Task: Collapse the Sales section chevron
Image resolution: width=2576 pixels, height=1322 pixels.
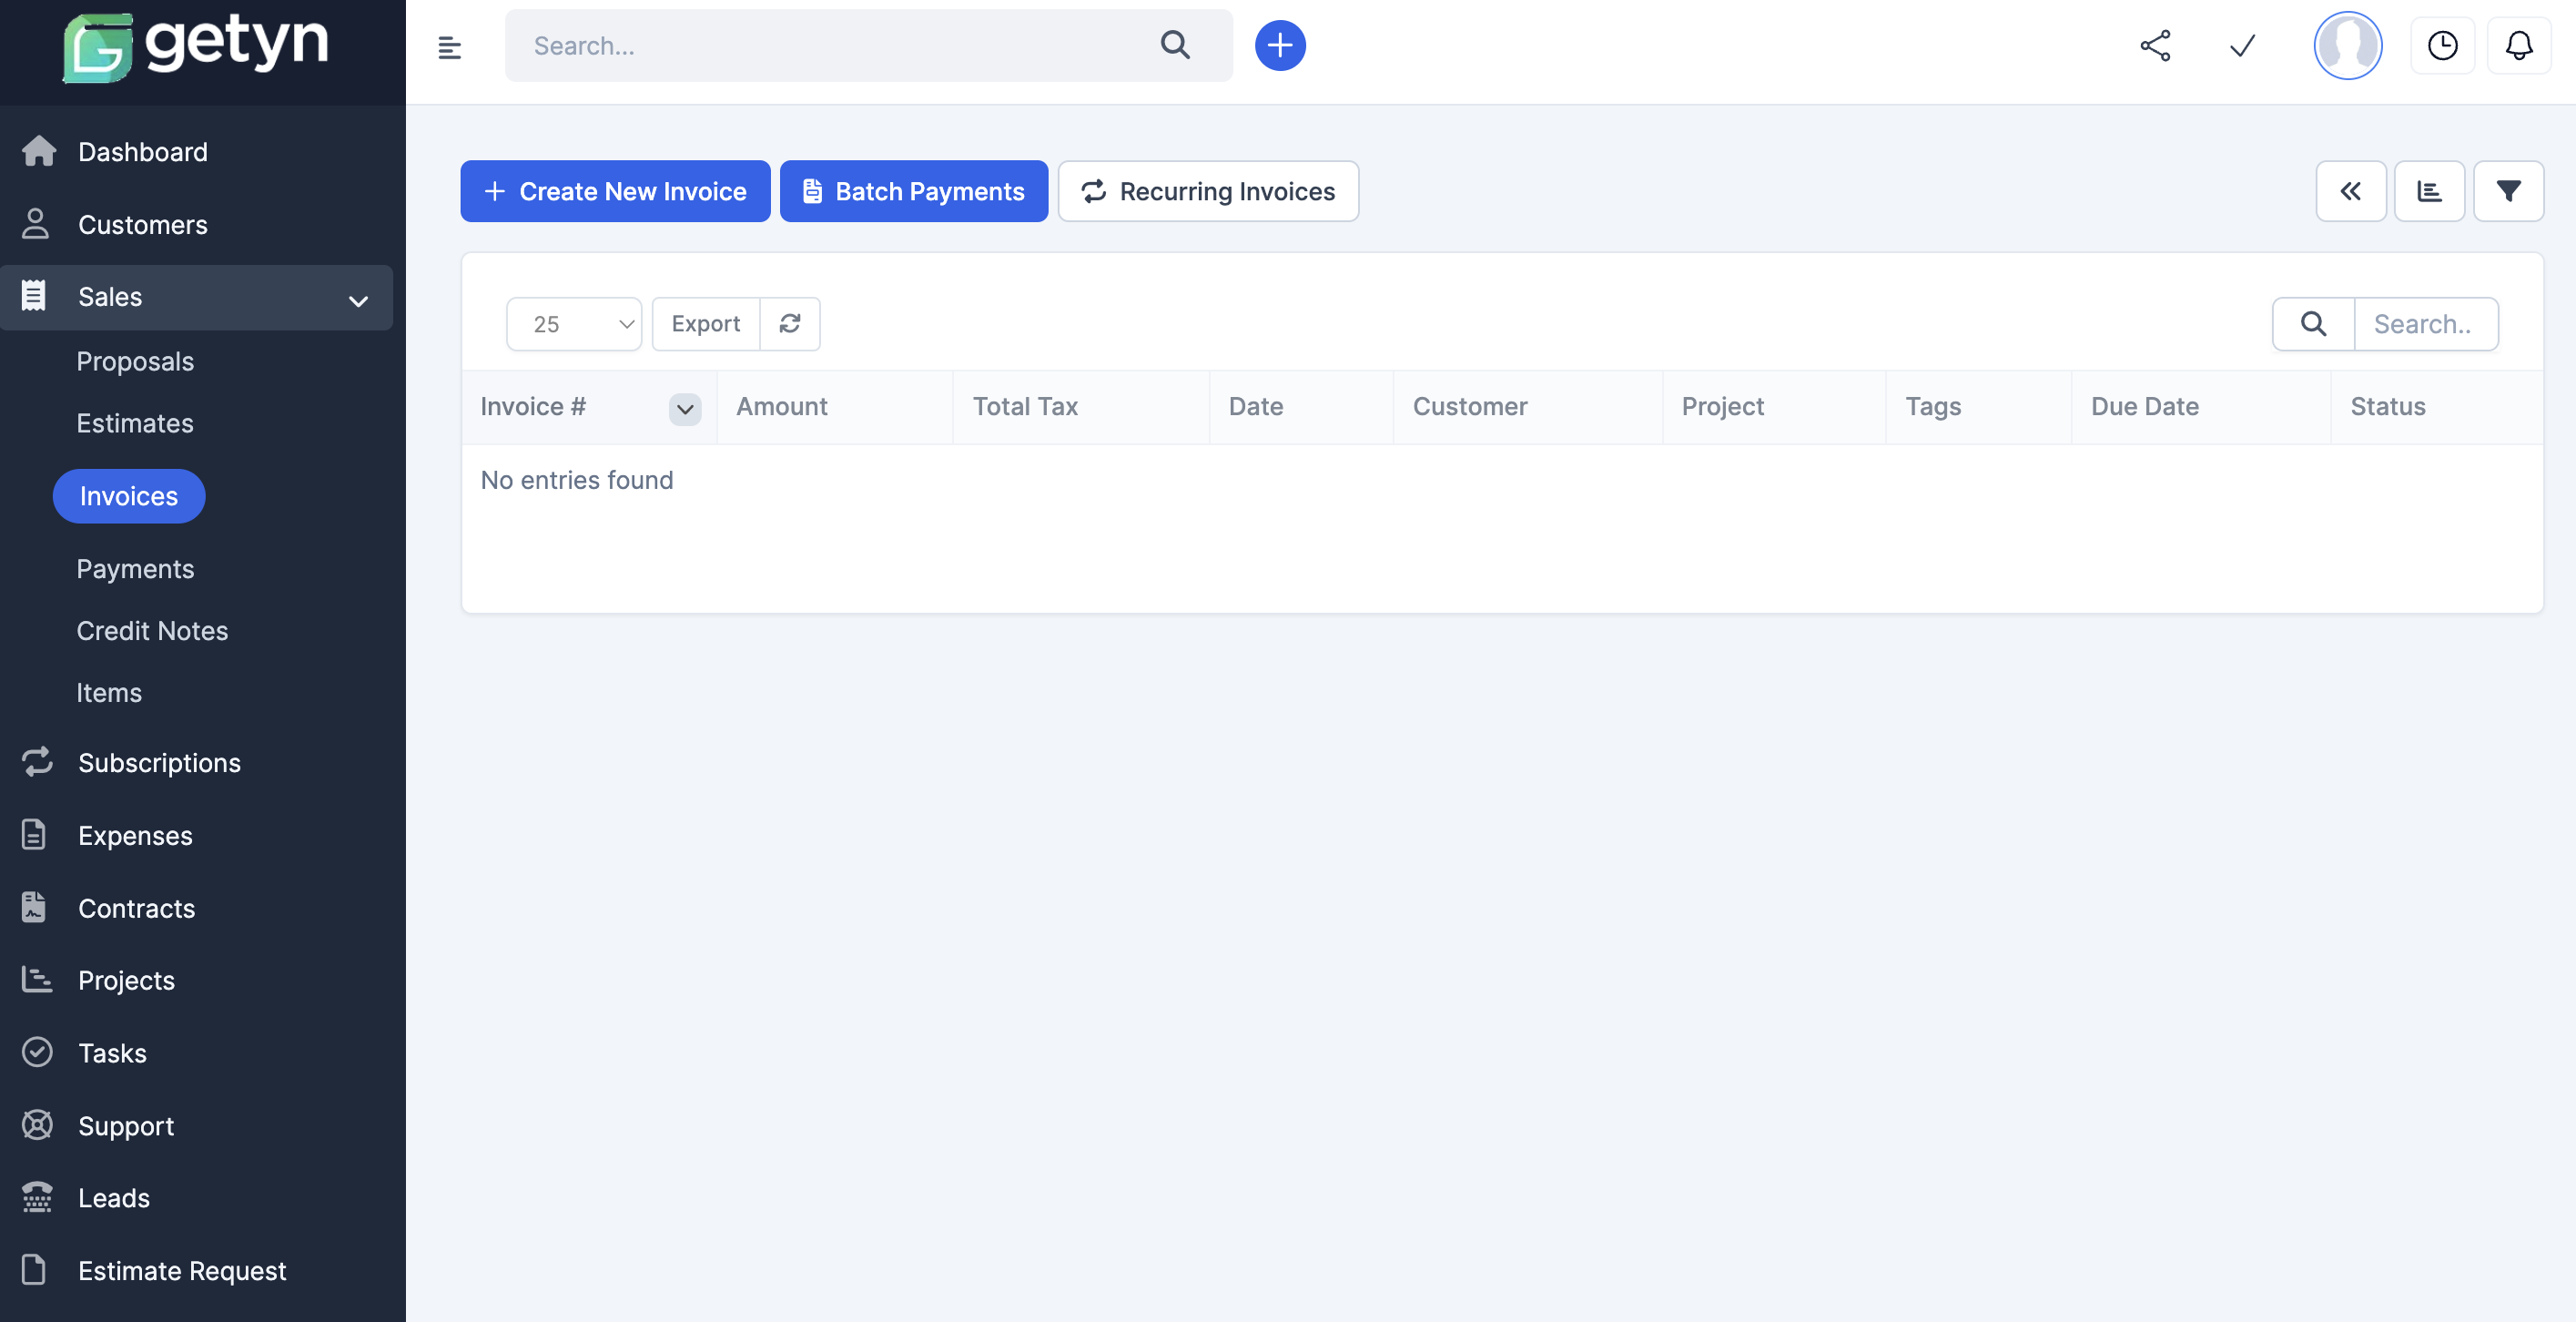Action: point(358,298)
